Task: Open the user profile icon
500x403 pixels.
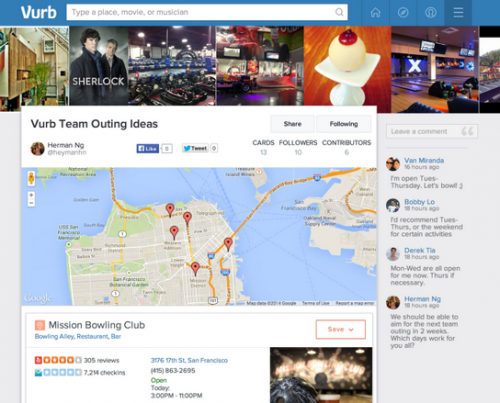Action: click(x=431, y=13)
